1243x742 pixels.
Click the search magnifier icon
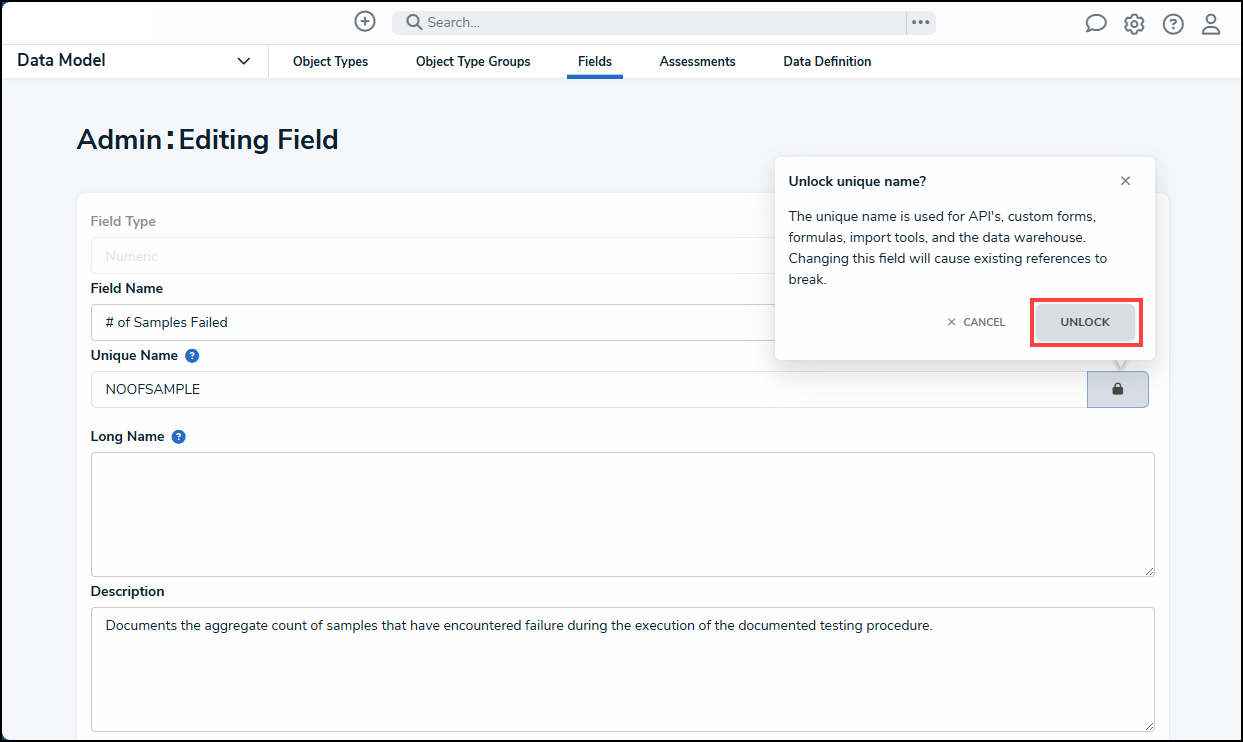coord(413,22)
